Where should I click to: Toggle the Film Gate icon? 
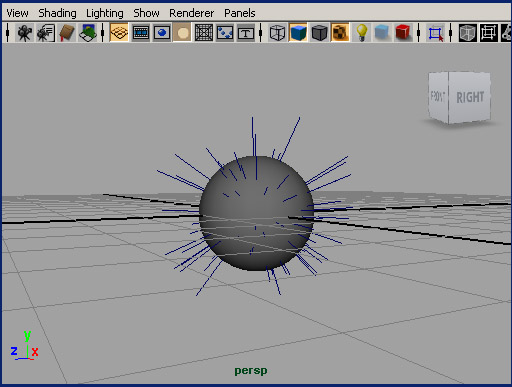pos(141,33)
